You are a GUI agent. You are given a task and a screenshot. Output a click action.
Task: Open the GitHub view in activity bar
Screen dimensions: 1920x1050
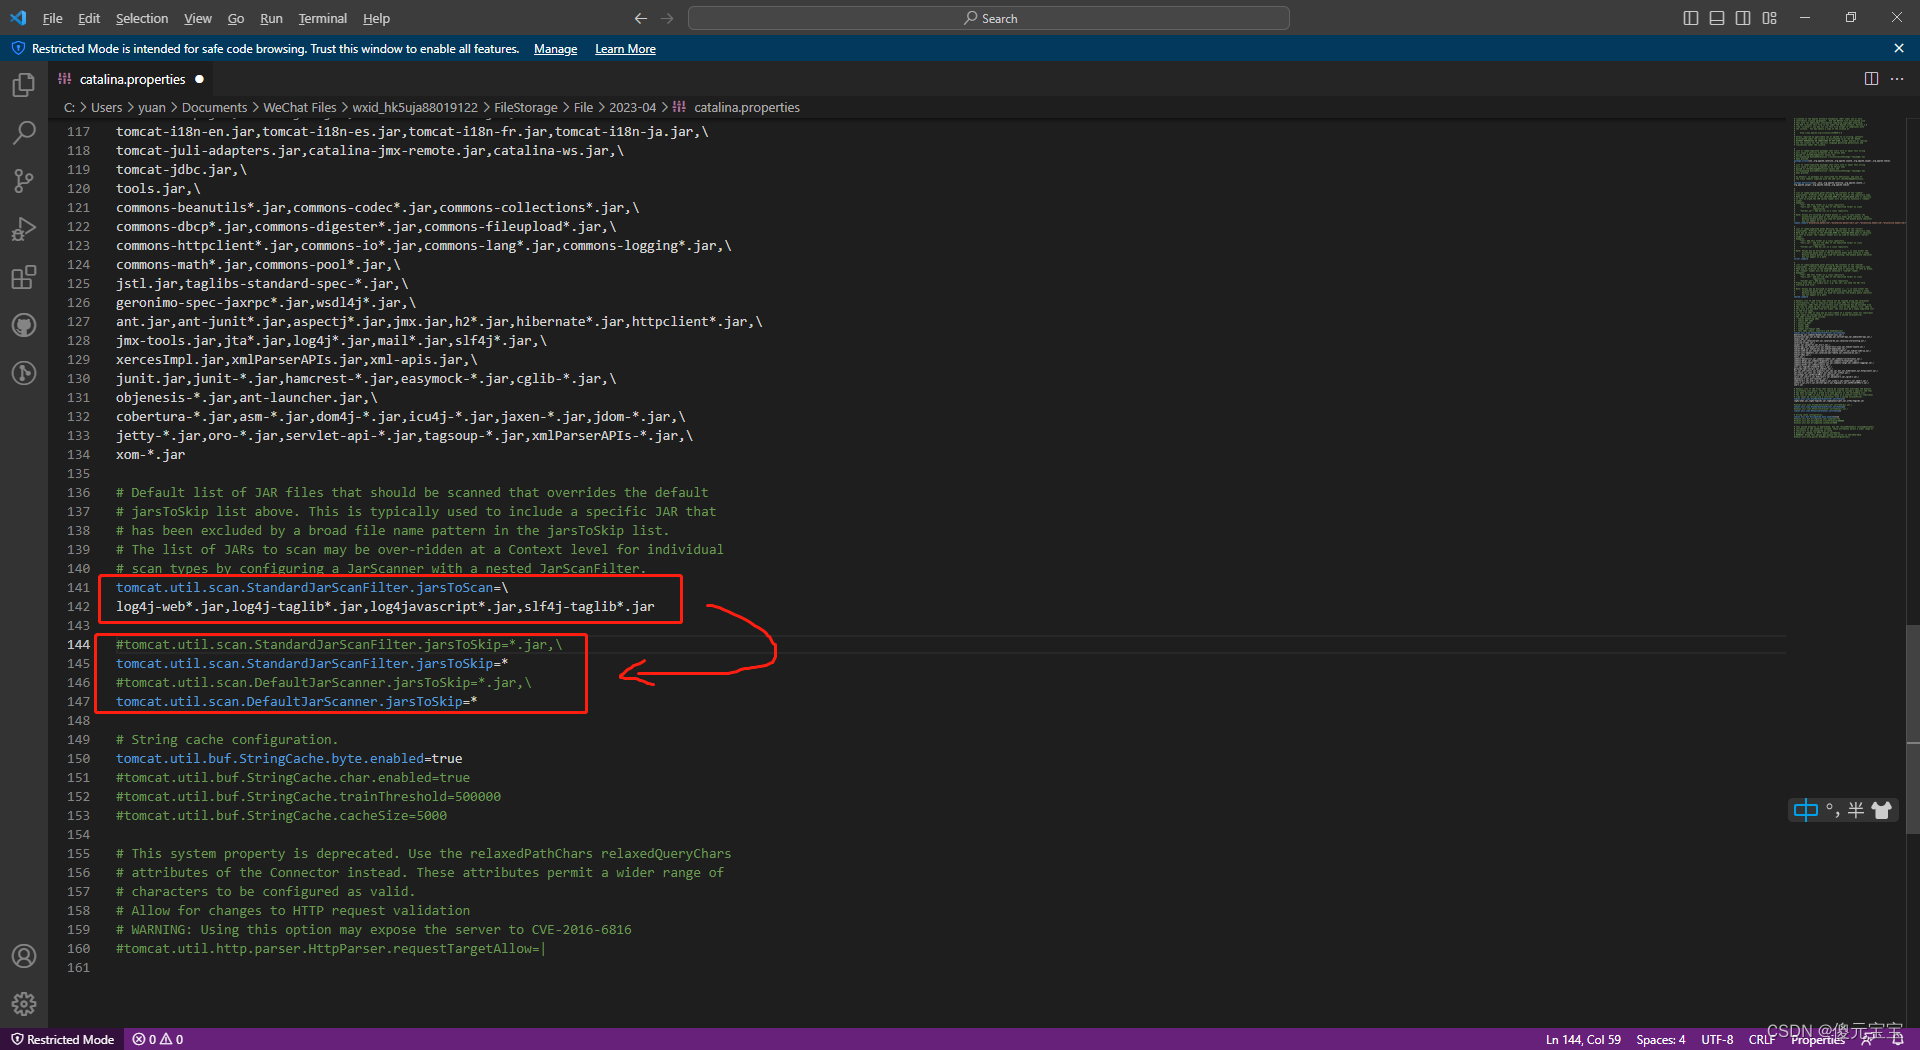[x=24, y=325]
